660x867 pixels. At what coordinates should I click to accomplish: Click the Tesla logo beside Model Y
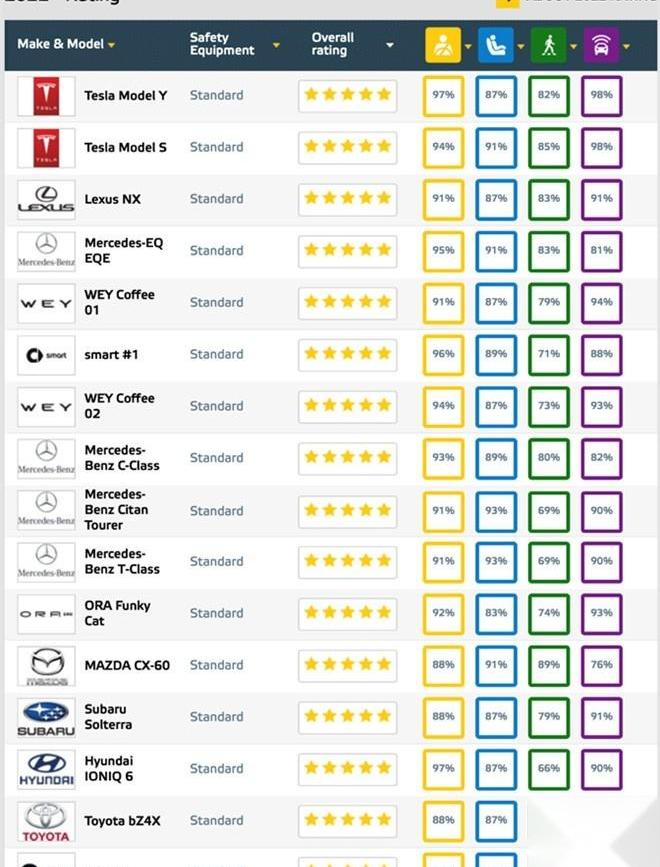(x=46, y=96)
